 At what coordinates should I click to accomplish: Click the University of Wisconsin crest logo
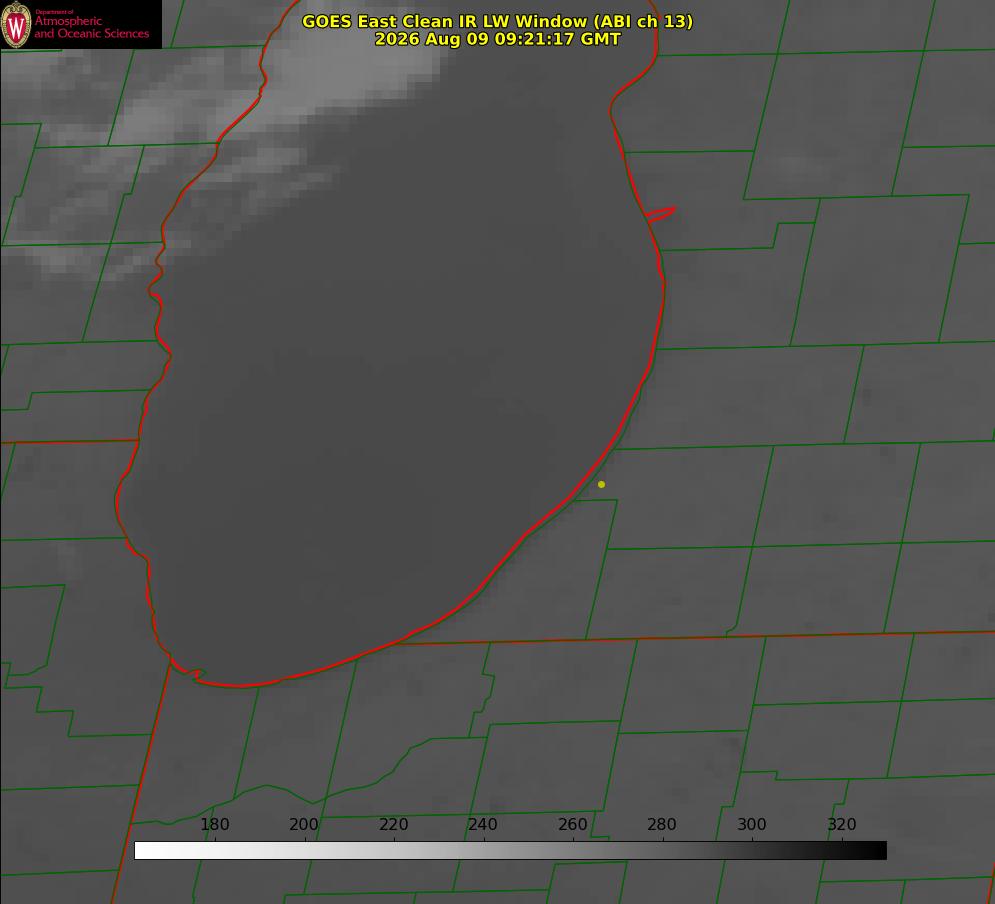click(x=16, y=25)
